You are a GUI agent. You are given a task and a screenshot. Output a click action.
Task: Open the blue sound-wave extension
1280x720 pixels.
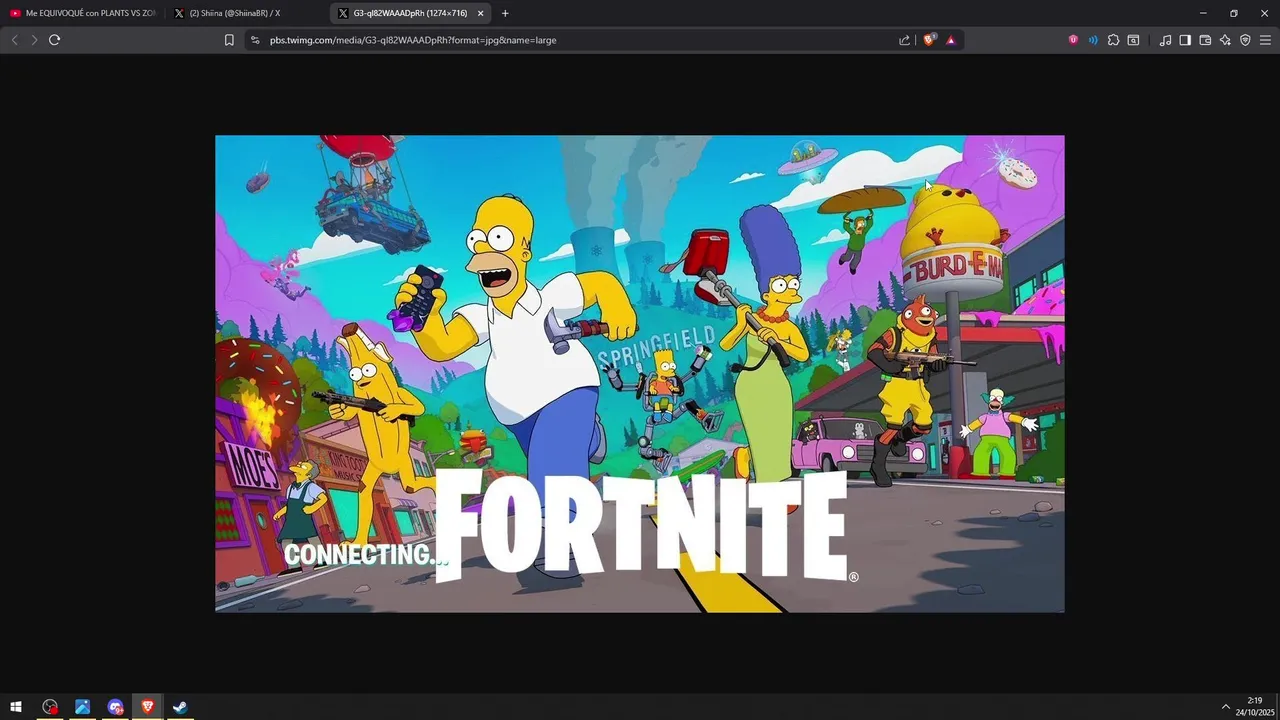point(1093,40)
